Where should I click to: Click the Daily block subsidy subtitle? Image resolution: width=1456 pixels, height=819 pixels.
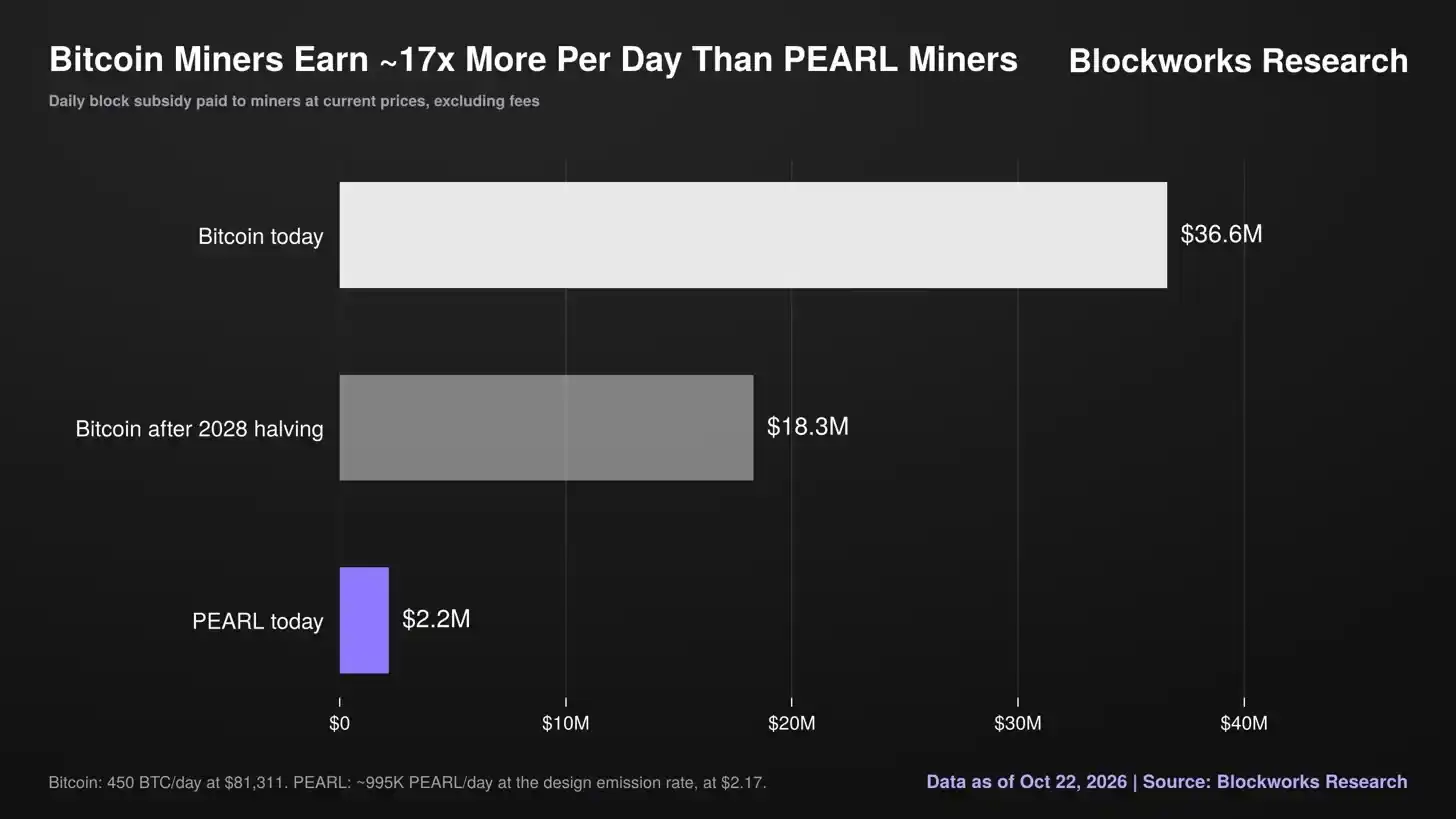(x=294, y=101)
